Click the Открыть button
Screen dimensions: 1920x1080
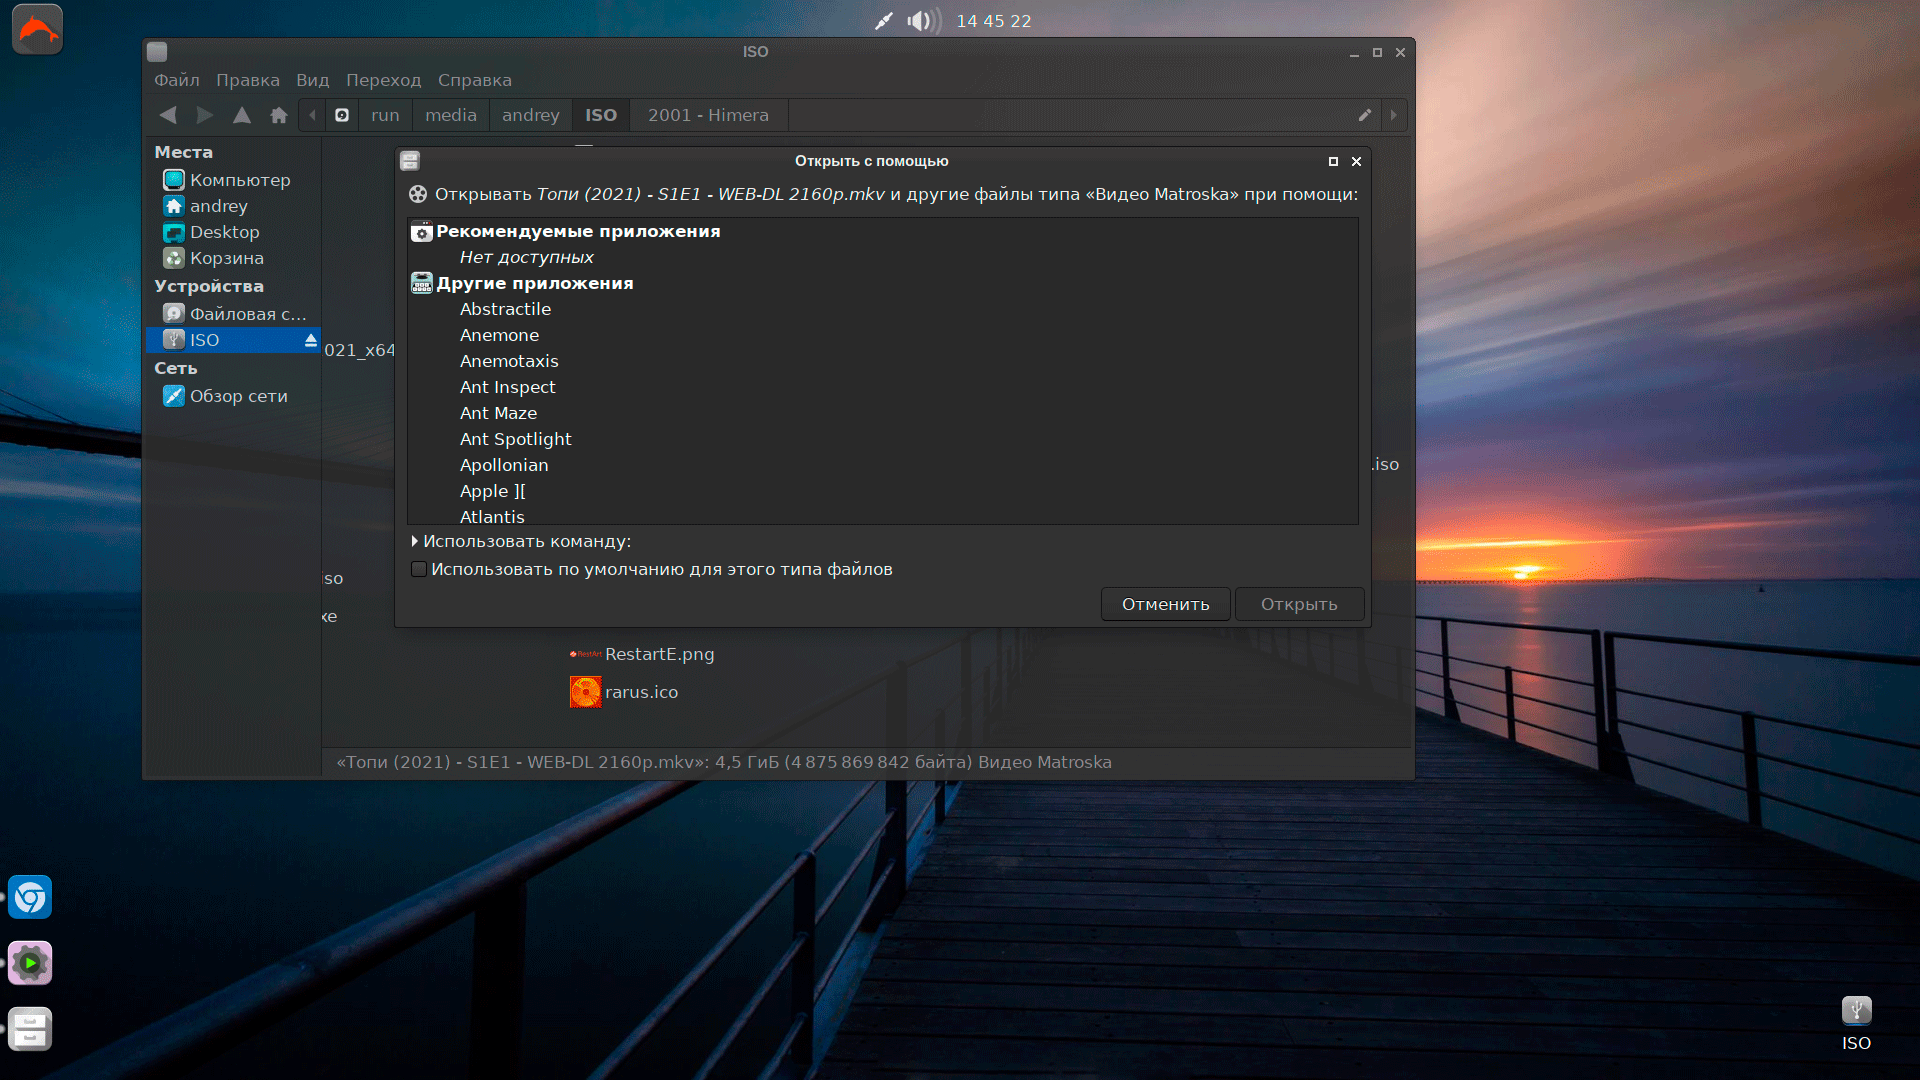(1298, 604)
